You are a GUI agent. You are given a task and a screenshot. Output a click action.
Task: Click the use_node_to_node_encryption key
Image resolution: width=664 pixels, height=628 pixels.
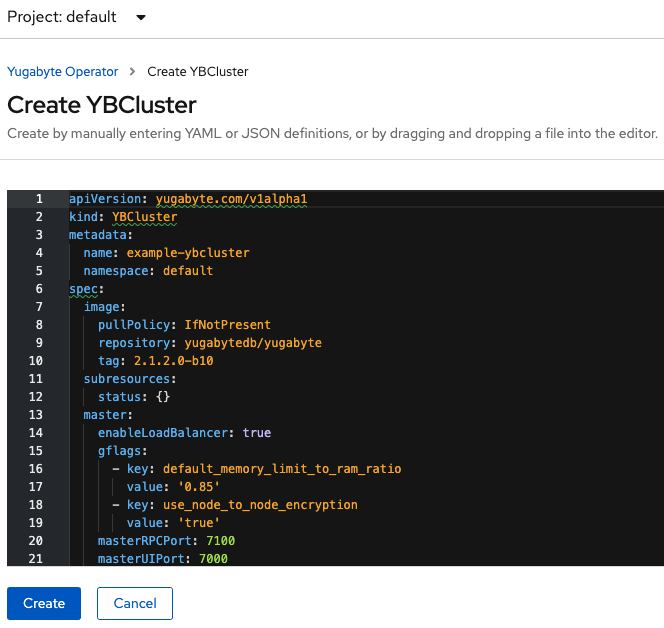pos(260,505)
